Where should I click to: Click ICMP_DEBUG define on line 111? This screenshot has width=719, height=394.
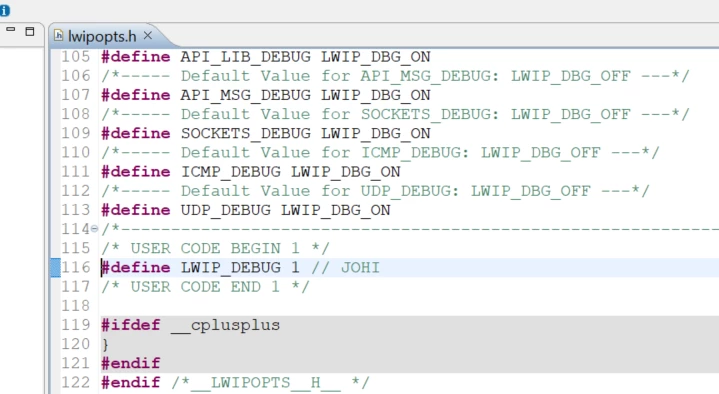click(231, 172)
